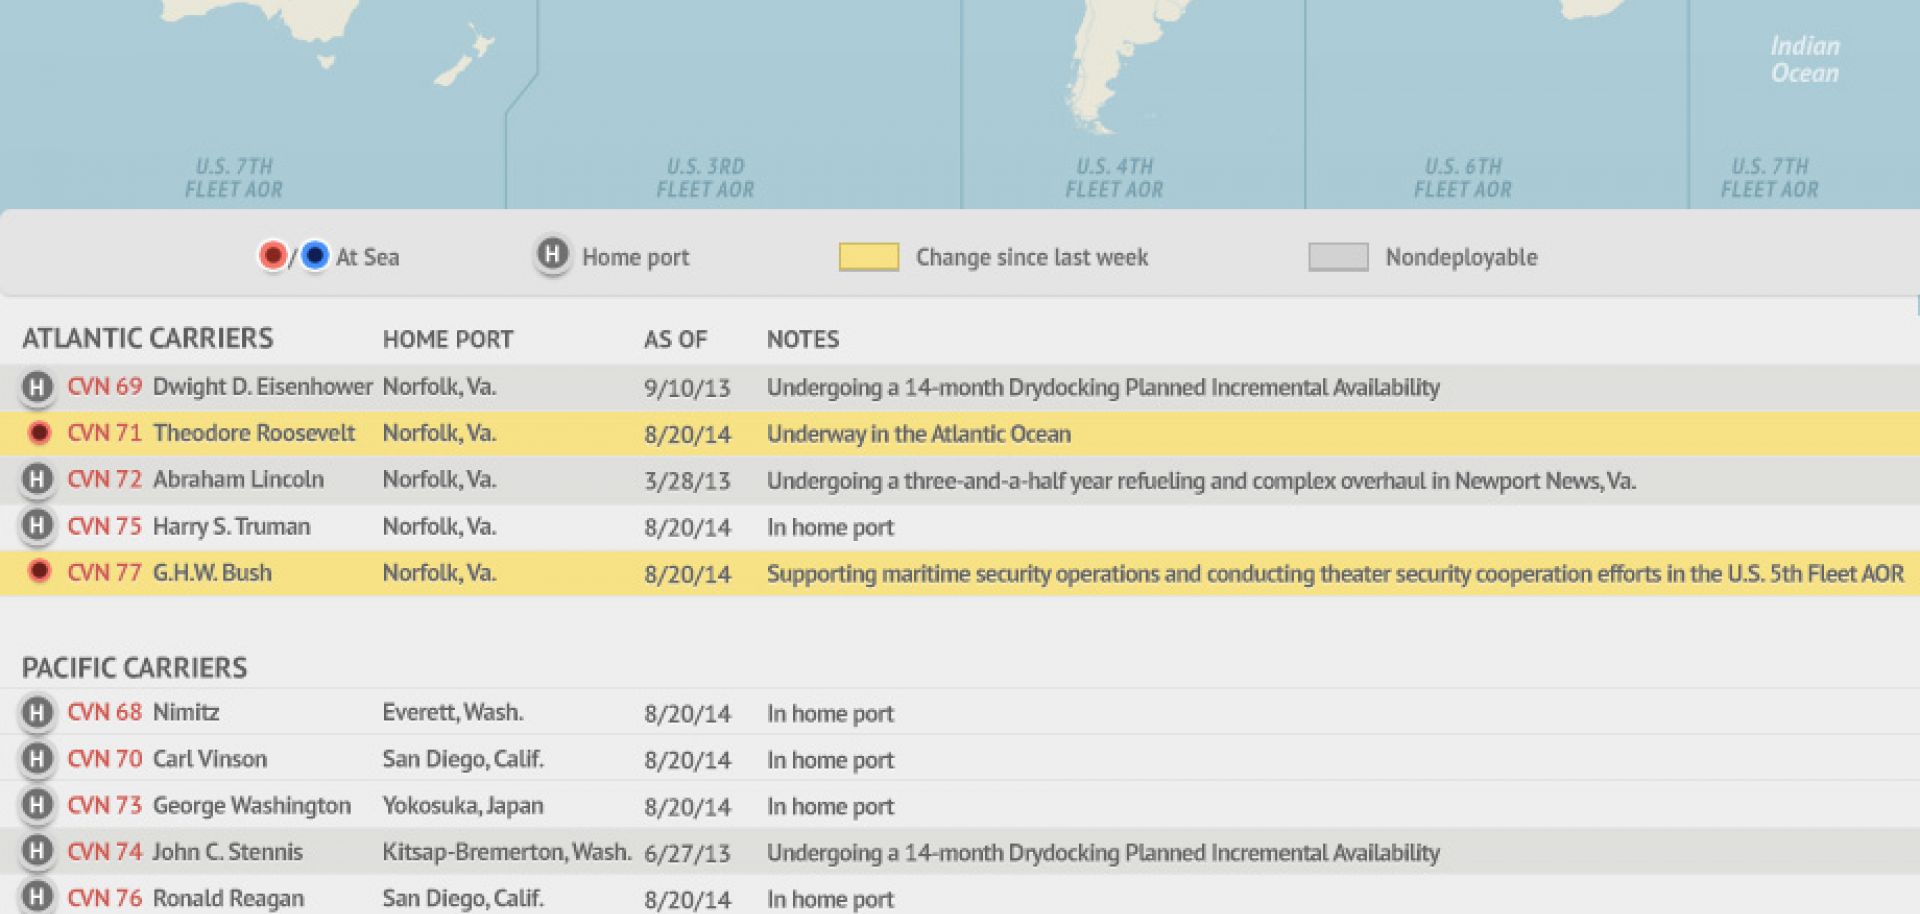This screenshot has width=1920, height=914.
Task: Click the Abraham Lincoln ship name
Action: (238, 479)
